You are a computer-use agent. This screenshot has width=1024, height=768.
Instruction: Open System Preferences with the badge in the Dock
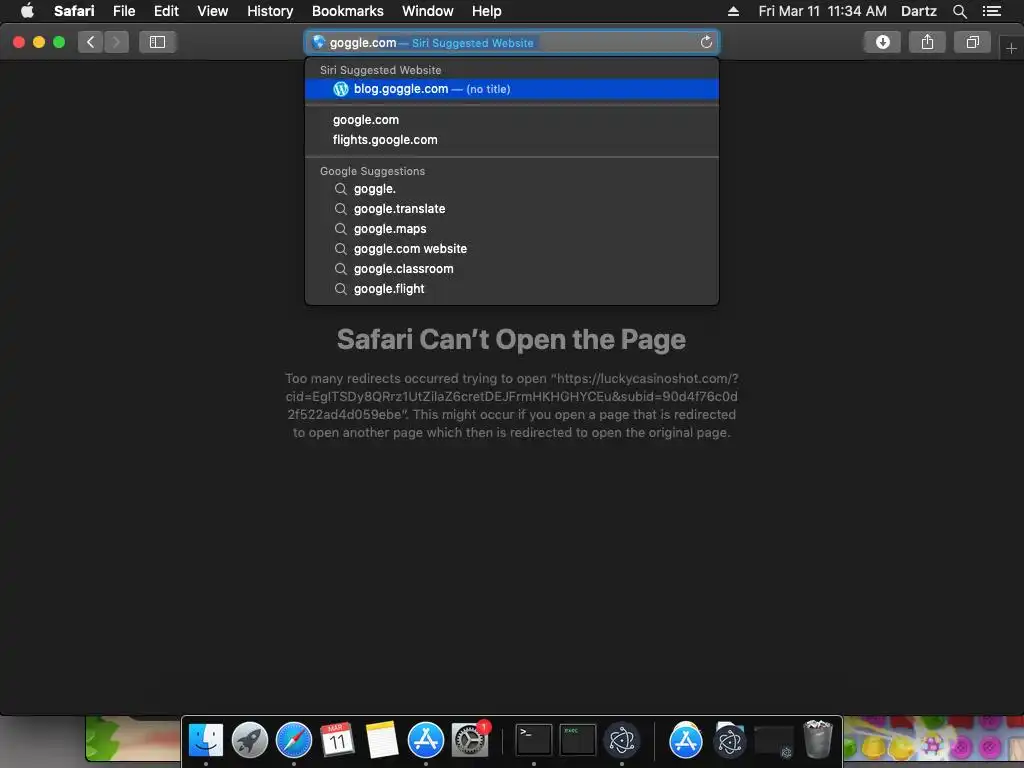coord(470,740)
